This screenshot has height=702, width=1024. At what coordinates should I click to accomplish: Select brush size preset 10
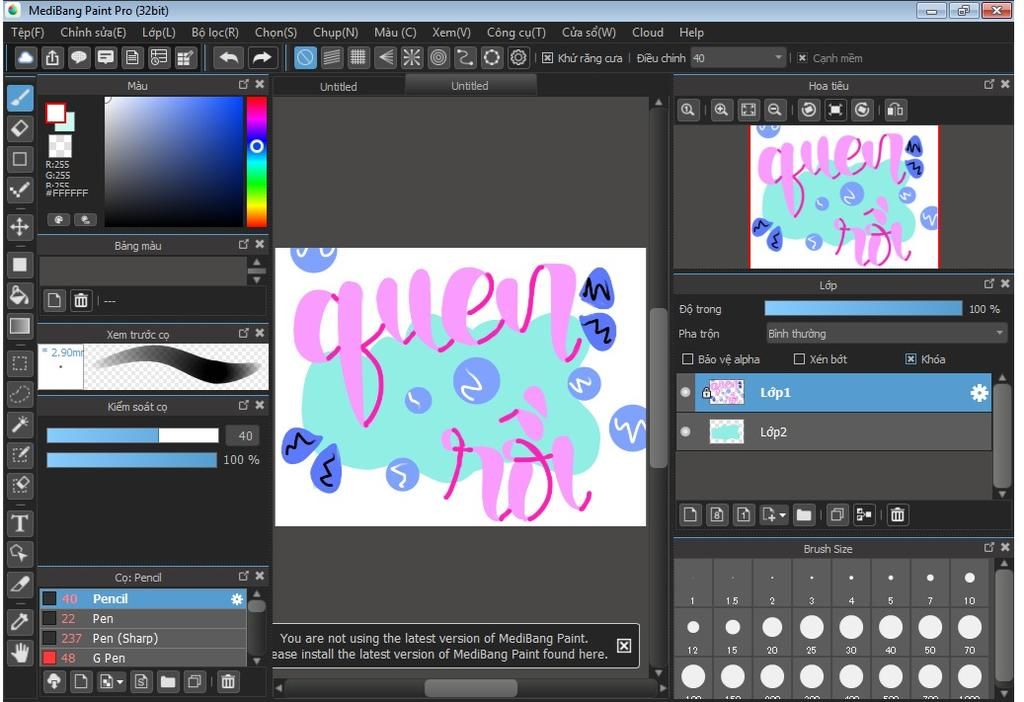pos(969,584)
